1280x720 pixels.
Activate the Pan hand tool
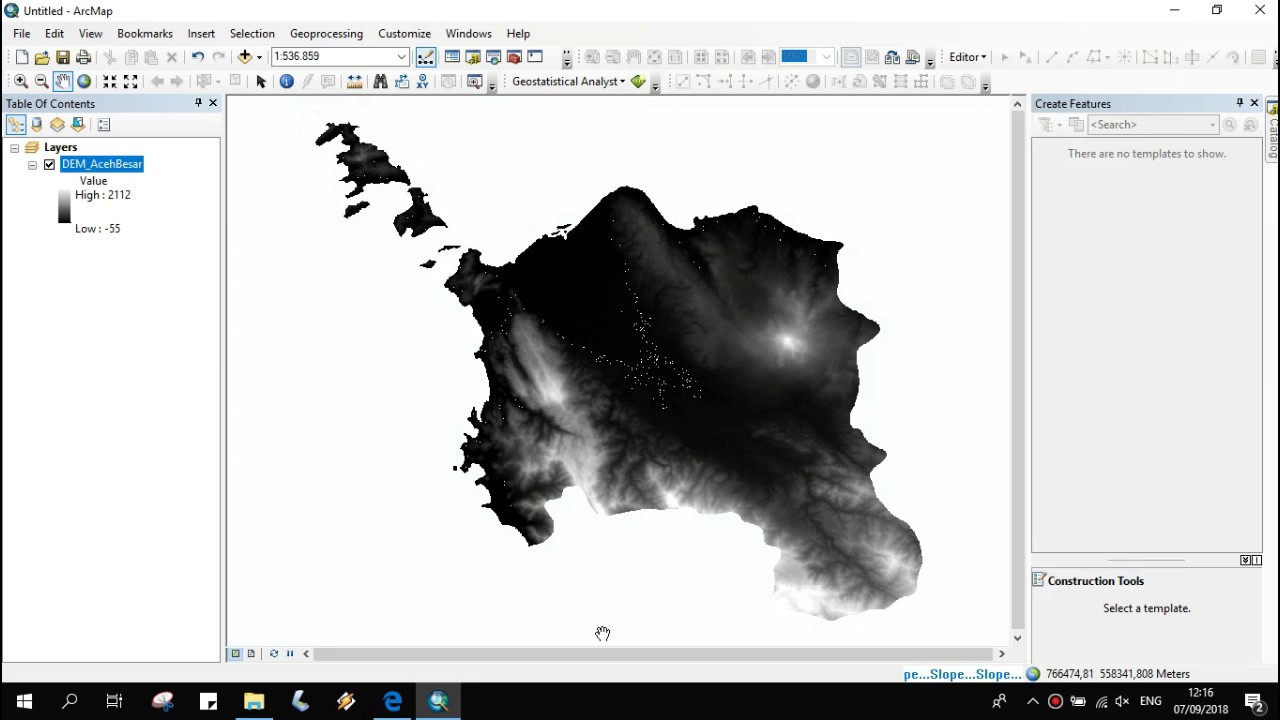pos(63,82)
